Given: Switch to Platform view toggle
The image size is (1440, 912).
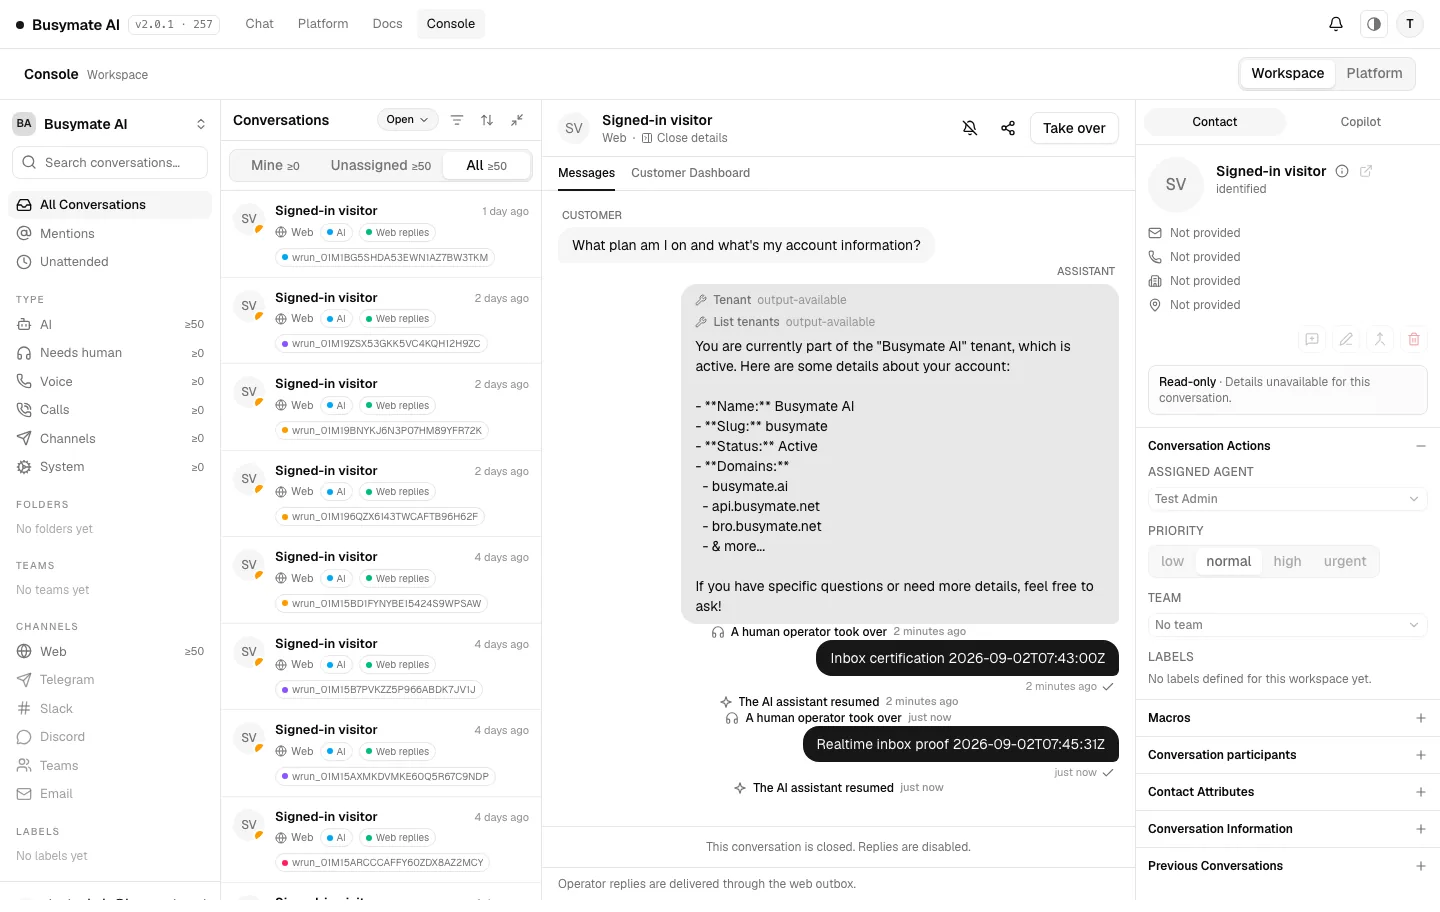Looking at the screenshot, I should coord(1374,74).
